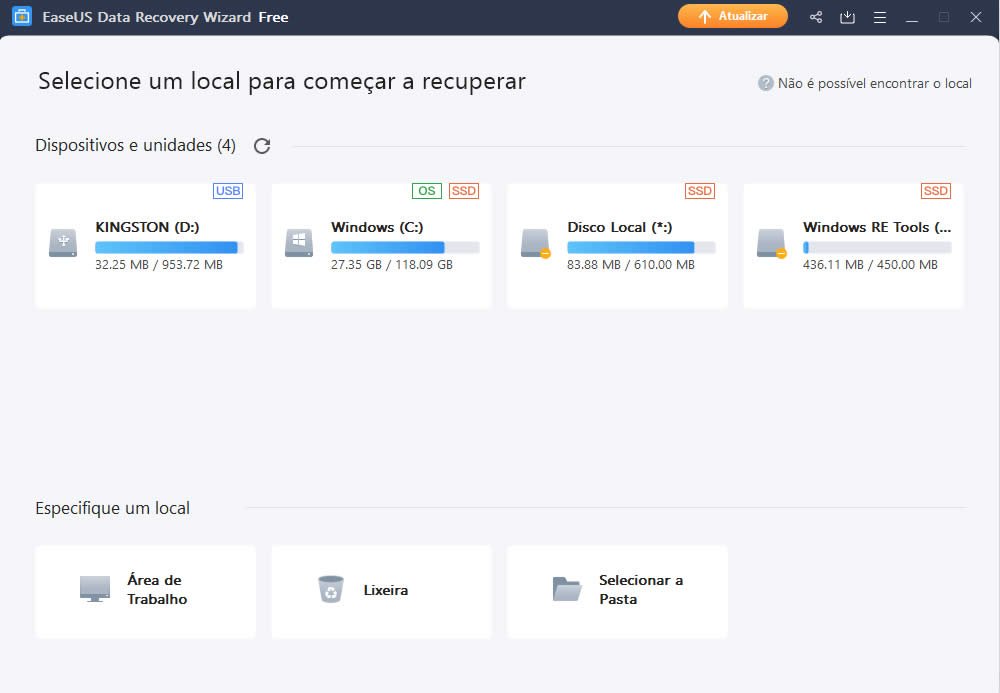Screen dimensions: 1000x693
Task: Click Disco Local usage progress bar
Action: (641, 247)
